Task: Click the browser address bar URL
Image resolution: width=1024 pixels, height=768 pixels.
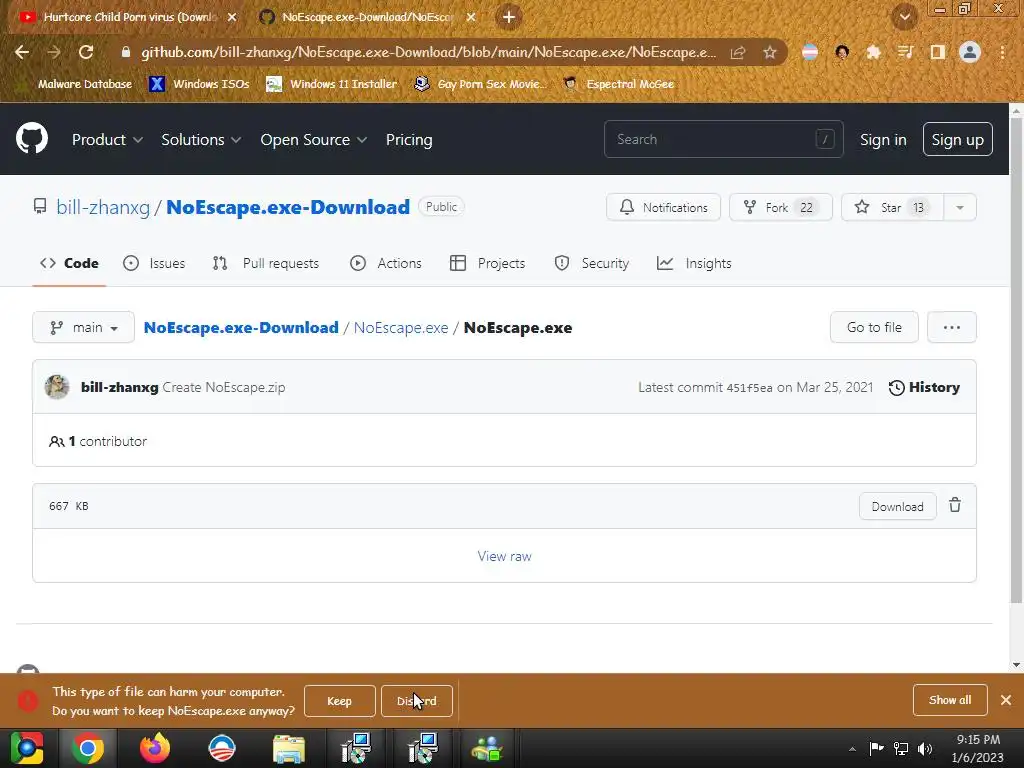Action: [428, 52]
